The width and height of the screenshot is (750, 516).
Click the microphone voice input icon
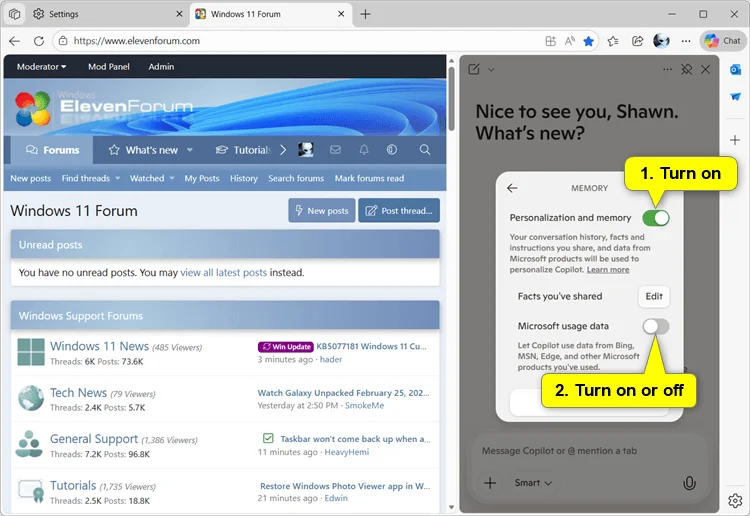(x=689, y=483)
